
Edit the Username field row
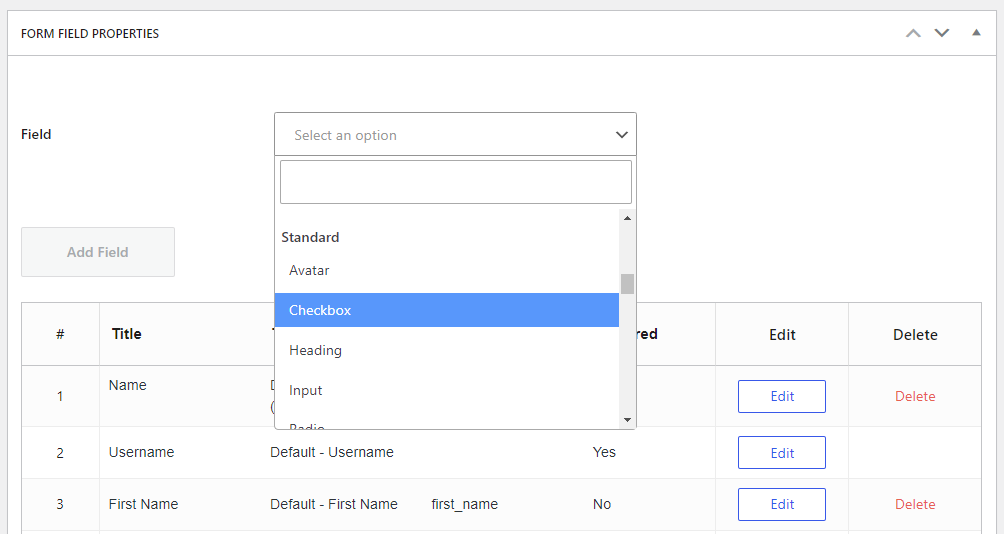(x=781, y=452)
